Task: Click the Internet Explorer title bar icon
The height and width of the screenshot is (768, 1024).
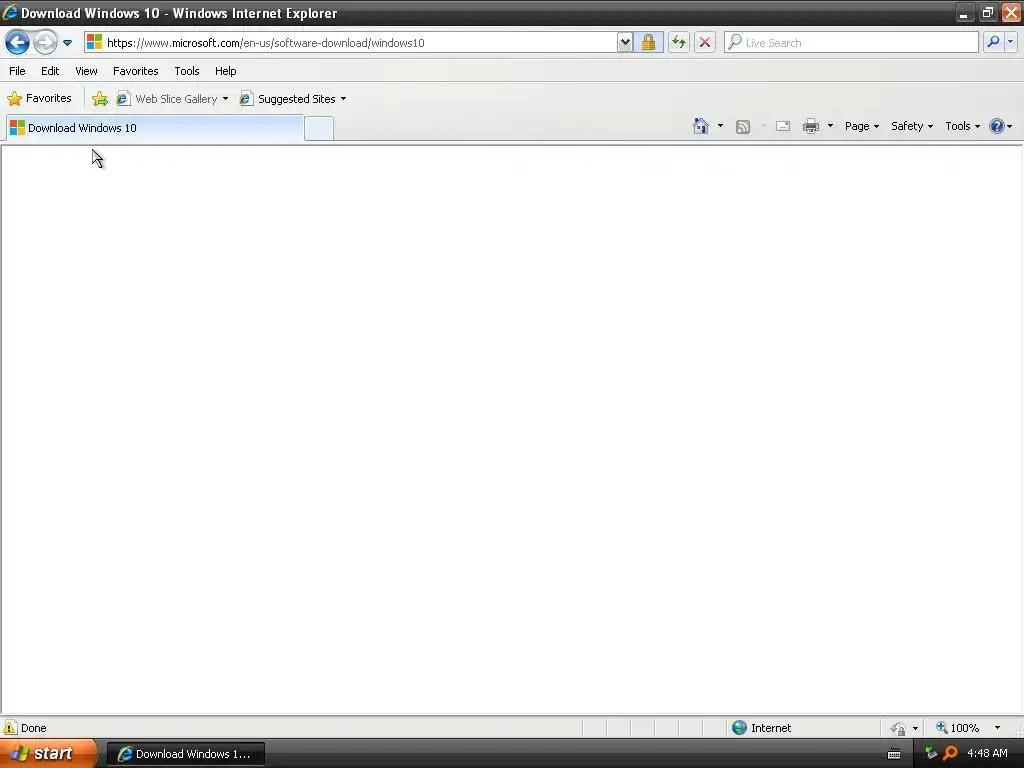Action: 10,12
